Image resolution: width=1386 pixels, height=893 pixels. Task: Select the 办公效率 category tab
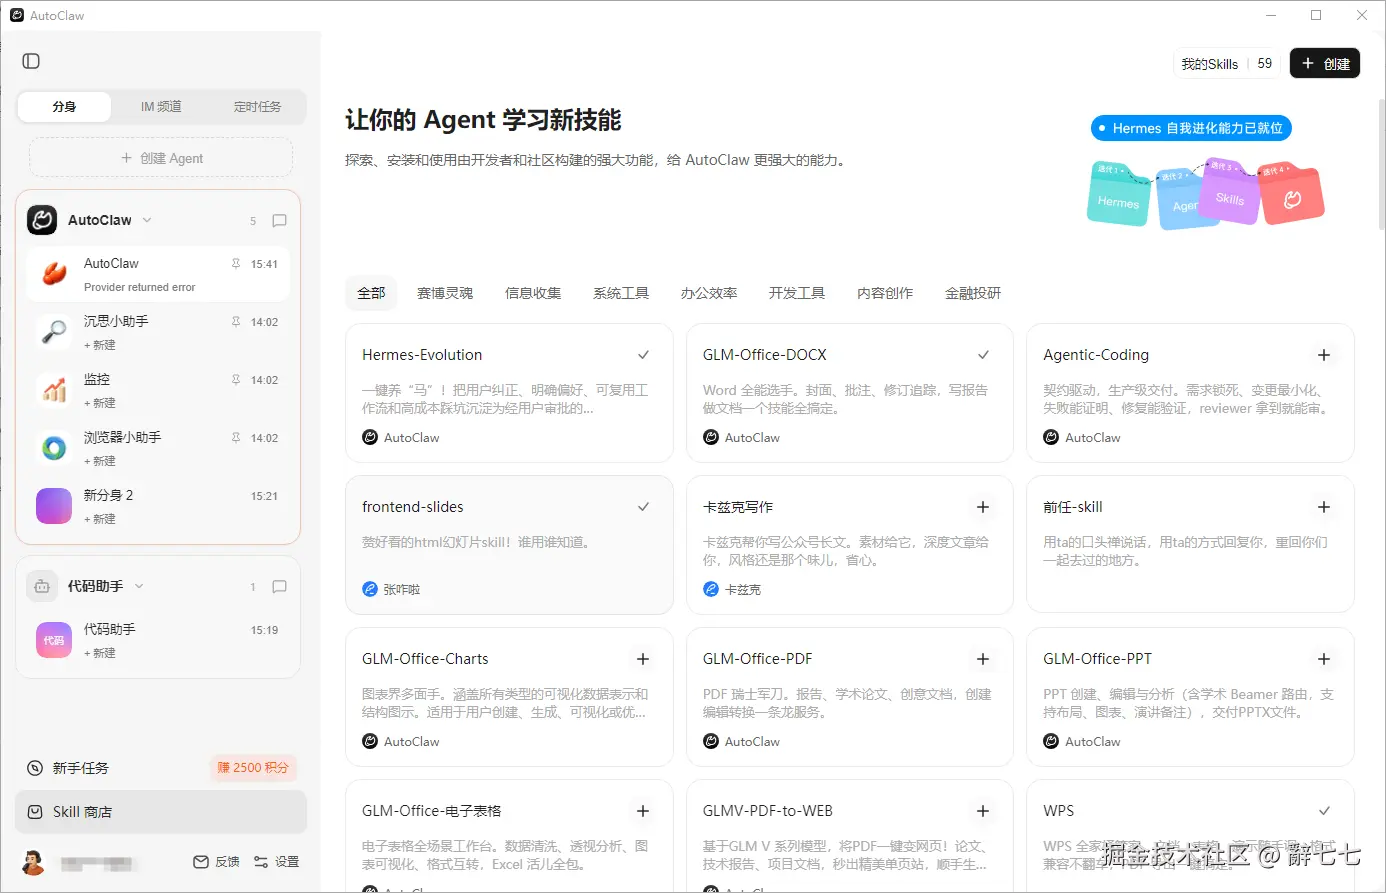tap(709, 293)
